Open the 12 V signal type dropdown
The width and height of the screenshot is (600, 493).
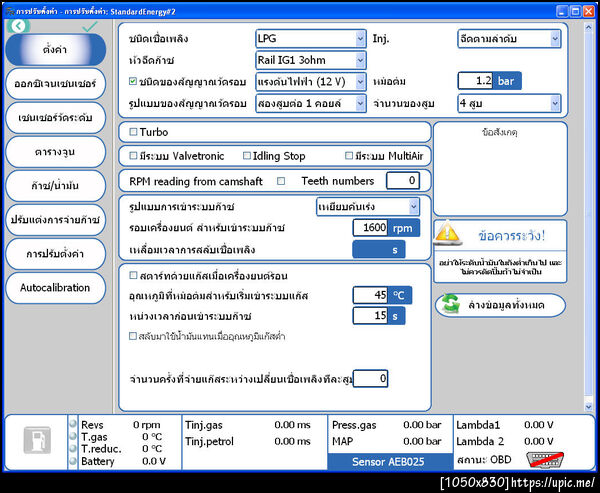(x=311, y=82)
